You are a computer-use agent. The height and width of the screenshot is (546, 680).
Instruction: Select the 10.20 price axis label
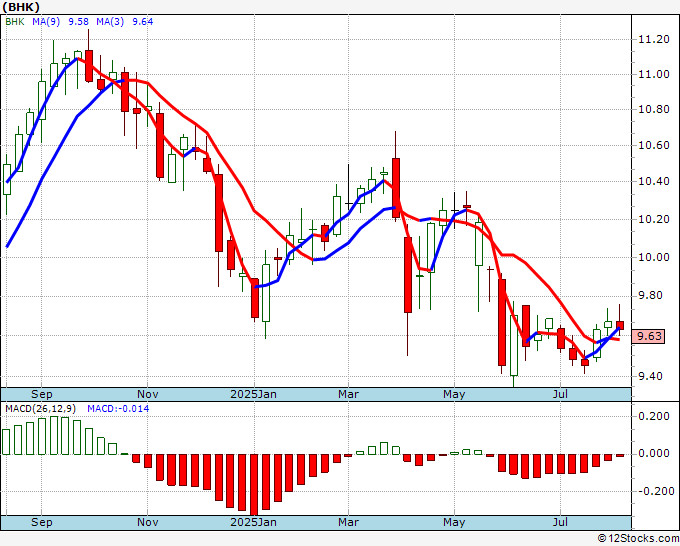point(654,219)
